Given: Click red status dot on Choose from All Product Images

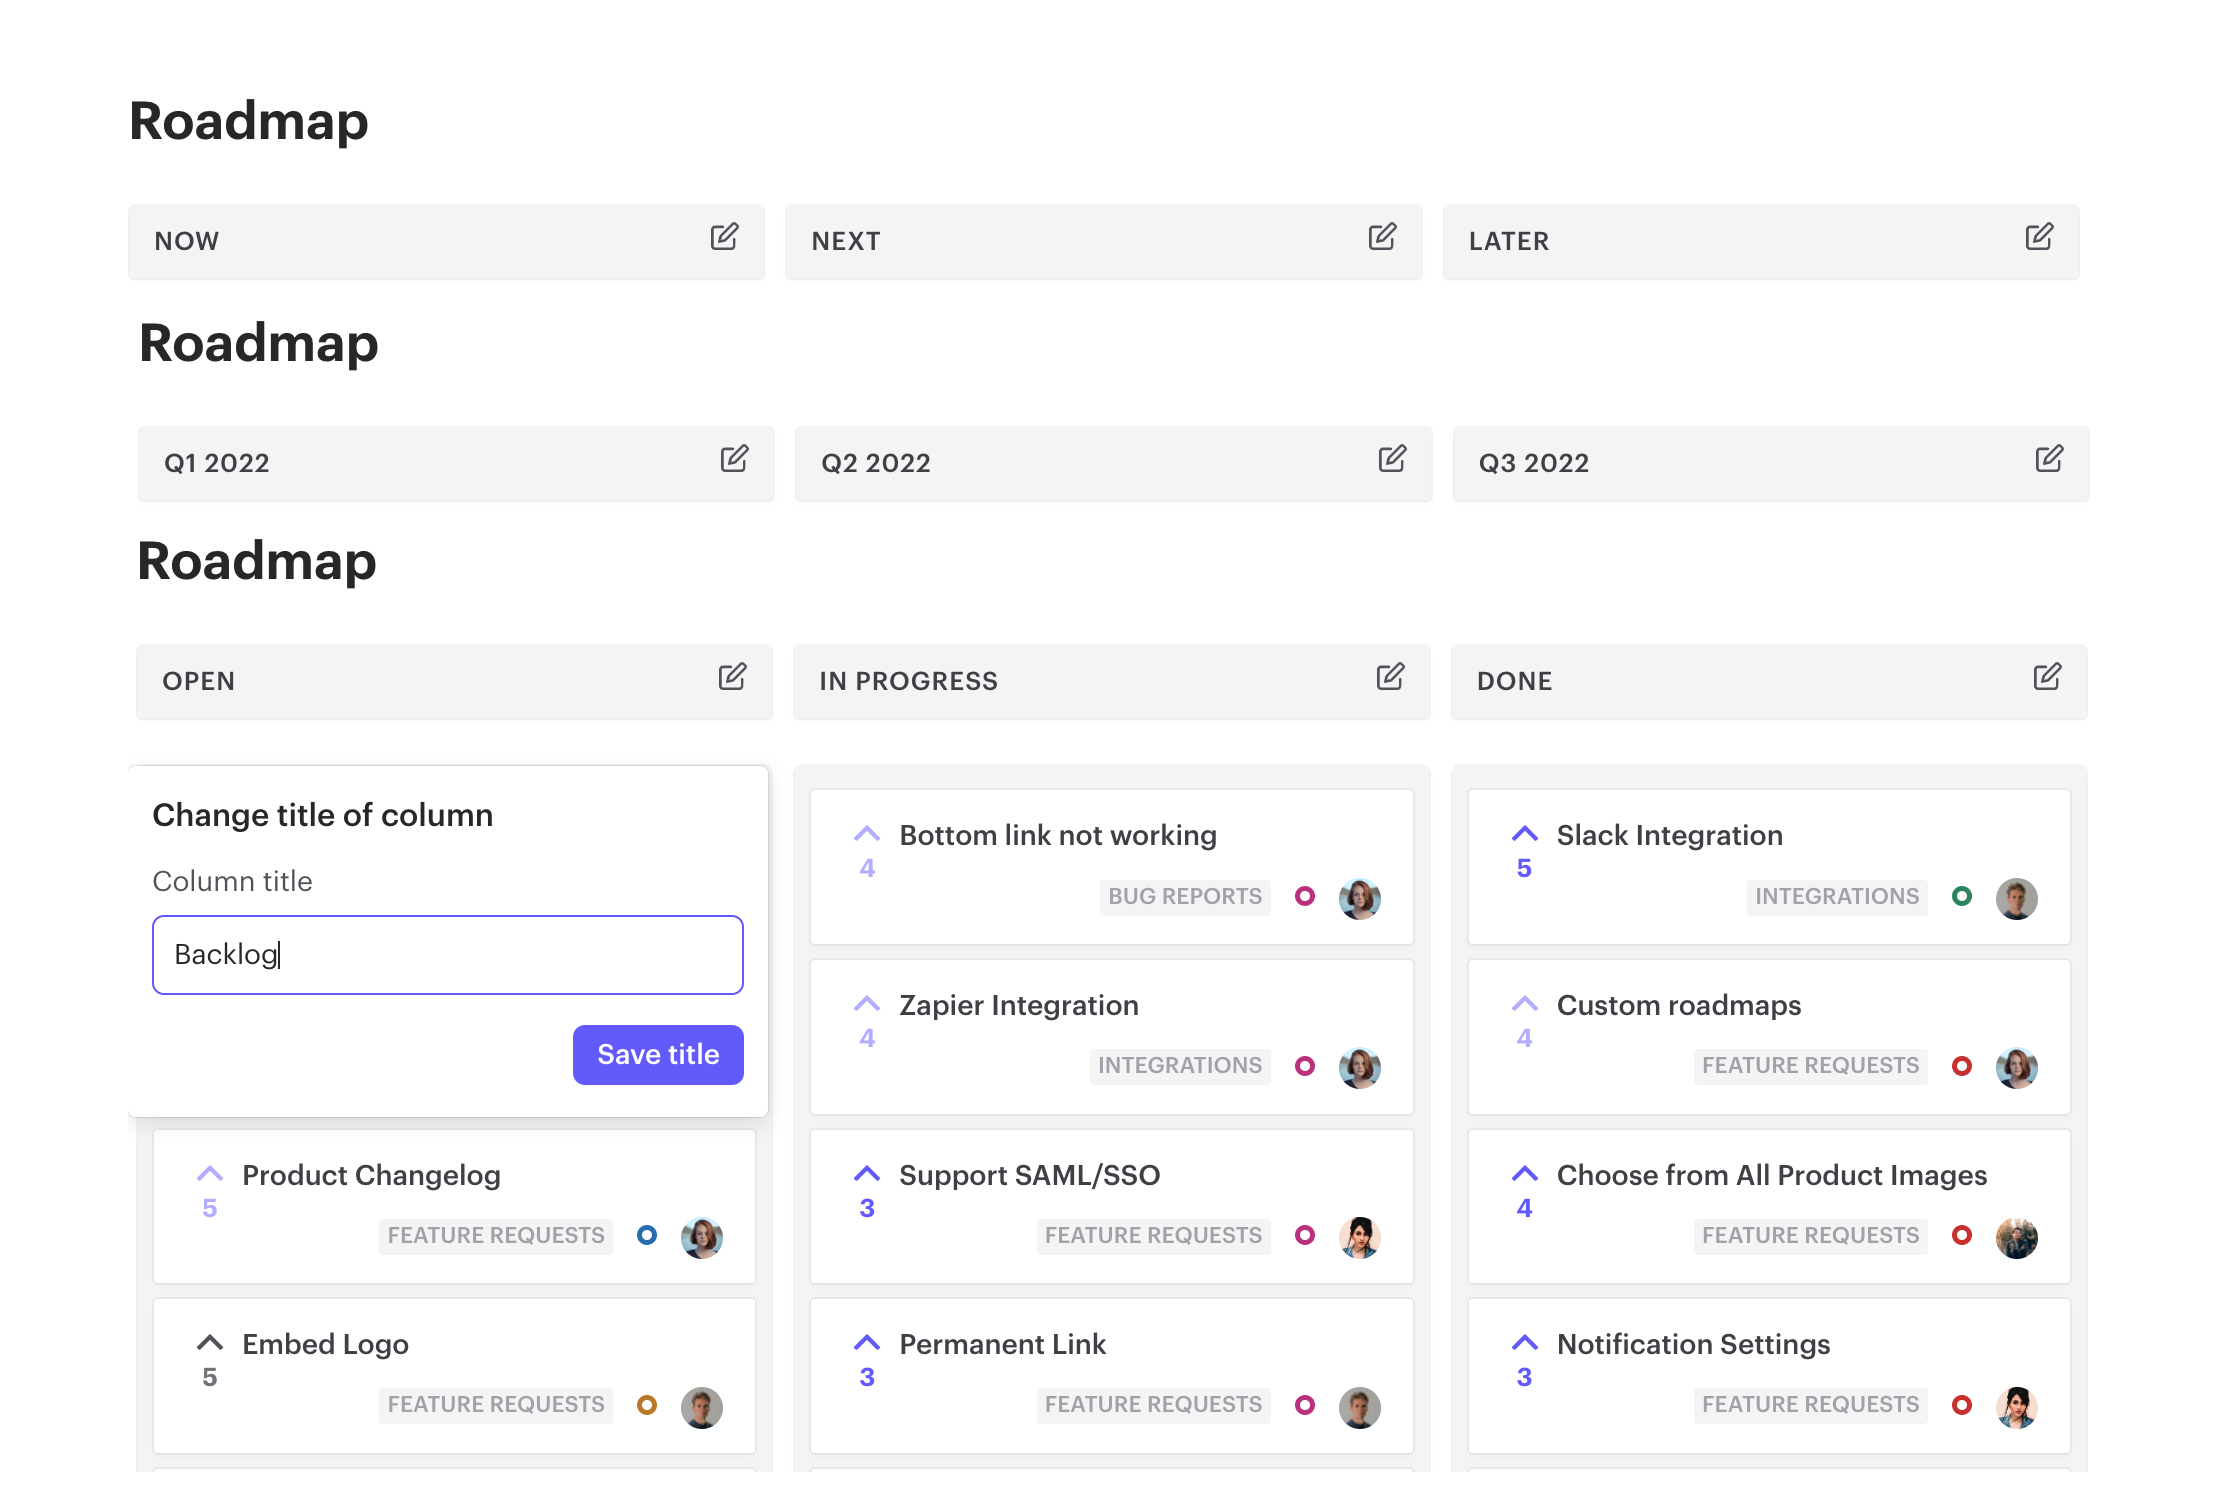Looking at the screenshot, I should point(1962,1235).
